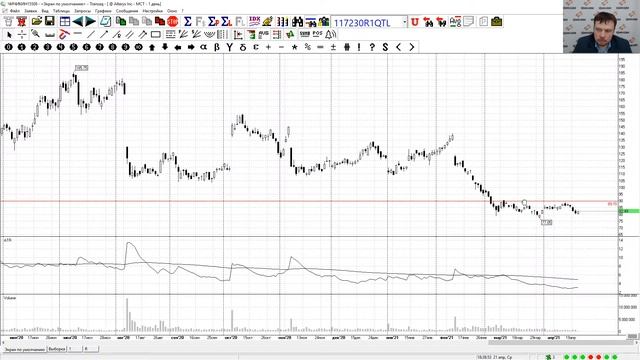This screenshot has height=360, width=640.
Task: Insert the exclamation mark marker
Action: click(x=359, y=47)
